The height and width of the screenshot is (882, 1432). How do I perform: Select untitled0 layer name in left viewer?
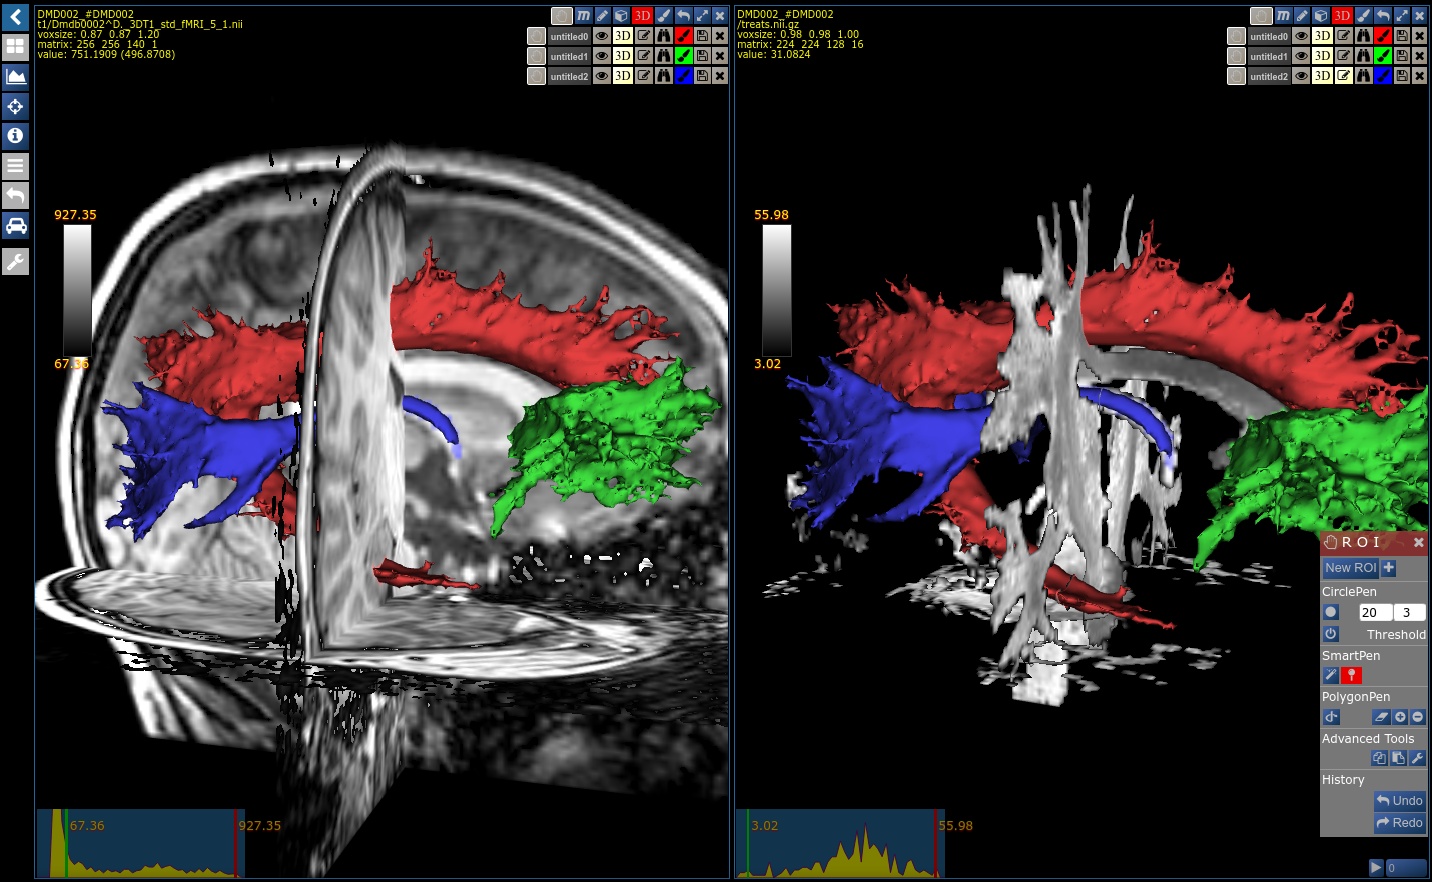pyautogui.click(x=569, y=36)
